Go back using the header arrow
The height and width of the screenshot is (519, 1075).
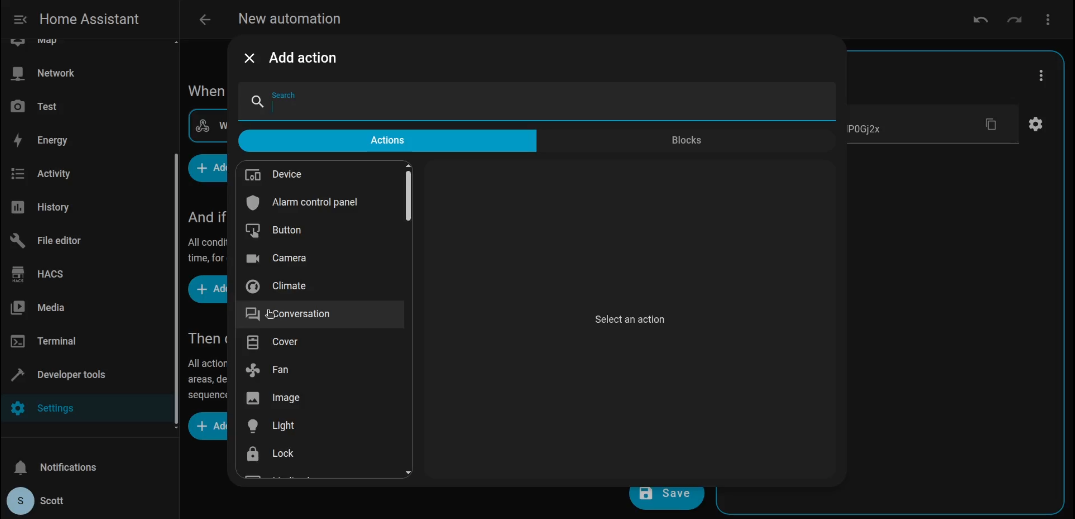[205, 19]
